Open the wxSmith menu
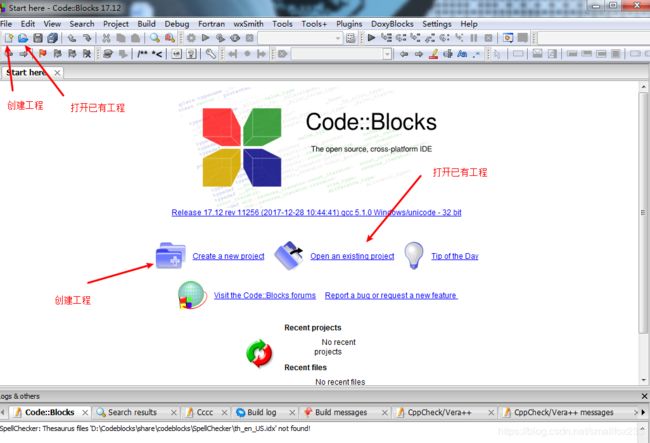 248,24
